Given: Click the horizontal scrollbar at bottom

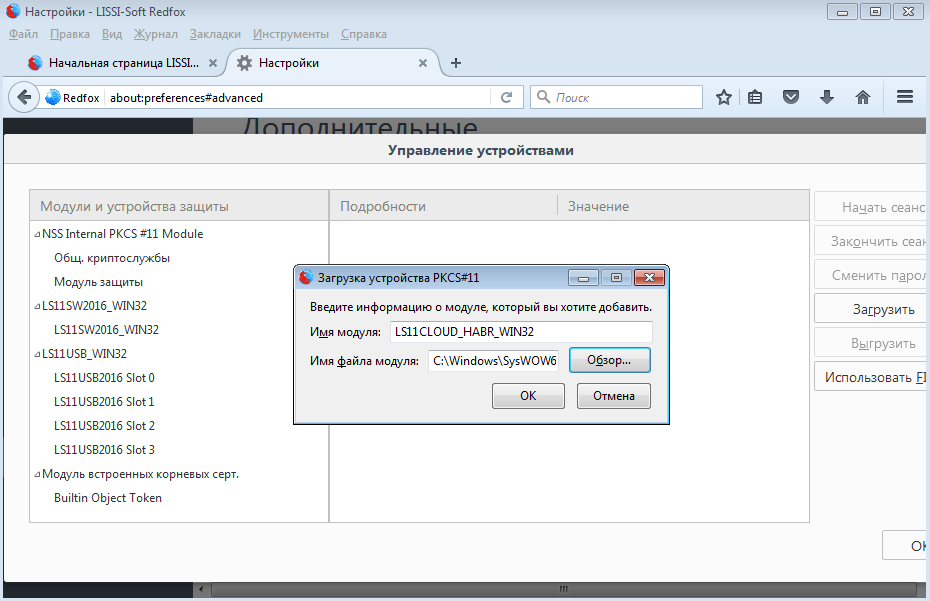Looking at the screenshot, I should 563,589.
